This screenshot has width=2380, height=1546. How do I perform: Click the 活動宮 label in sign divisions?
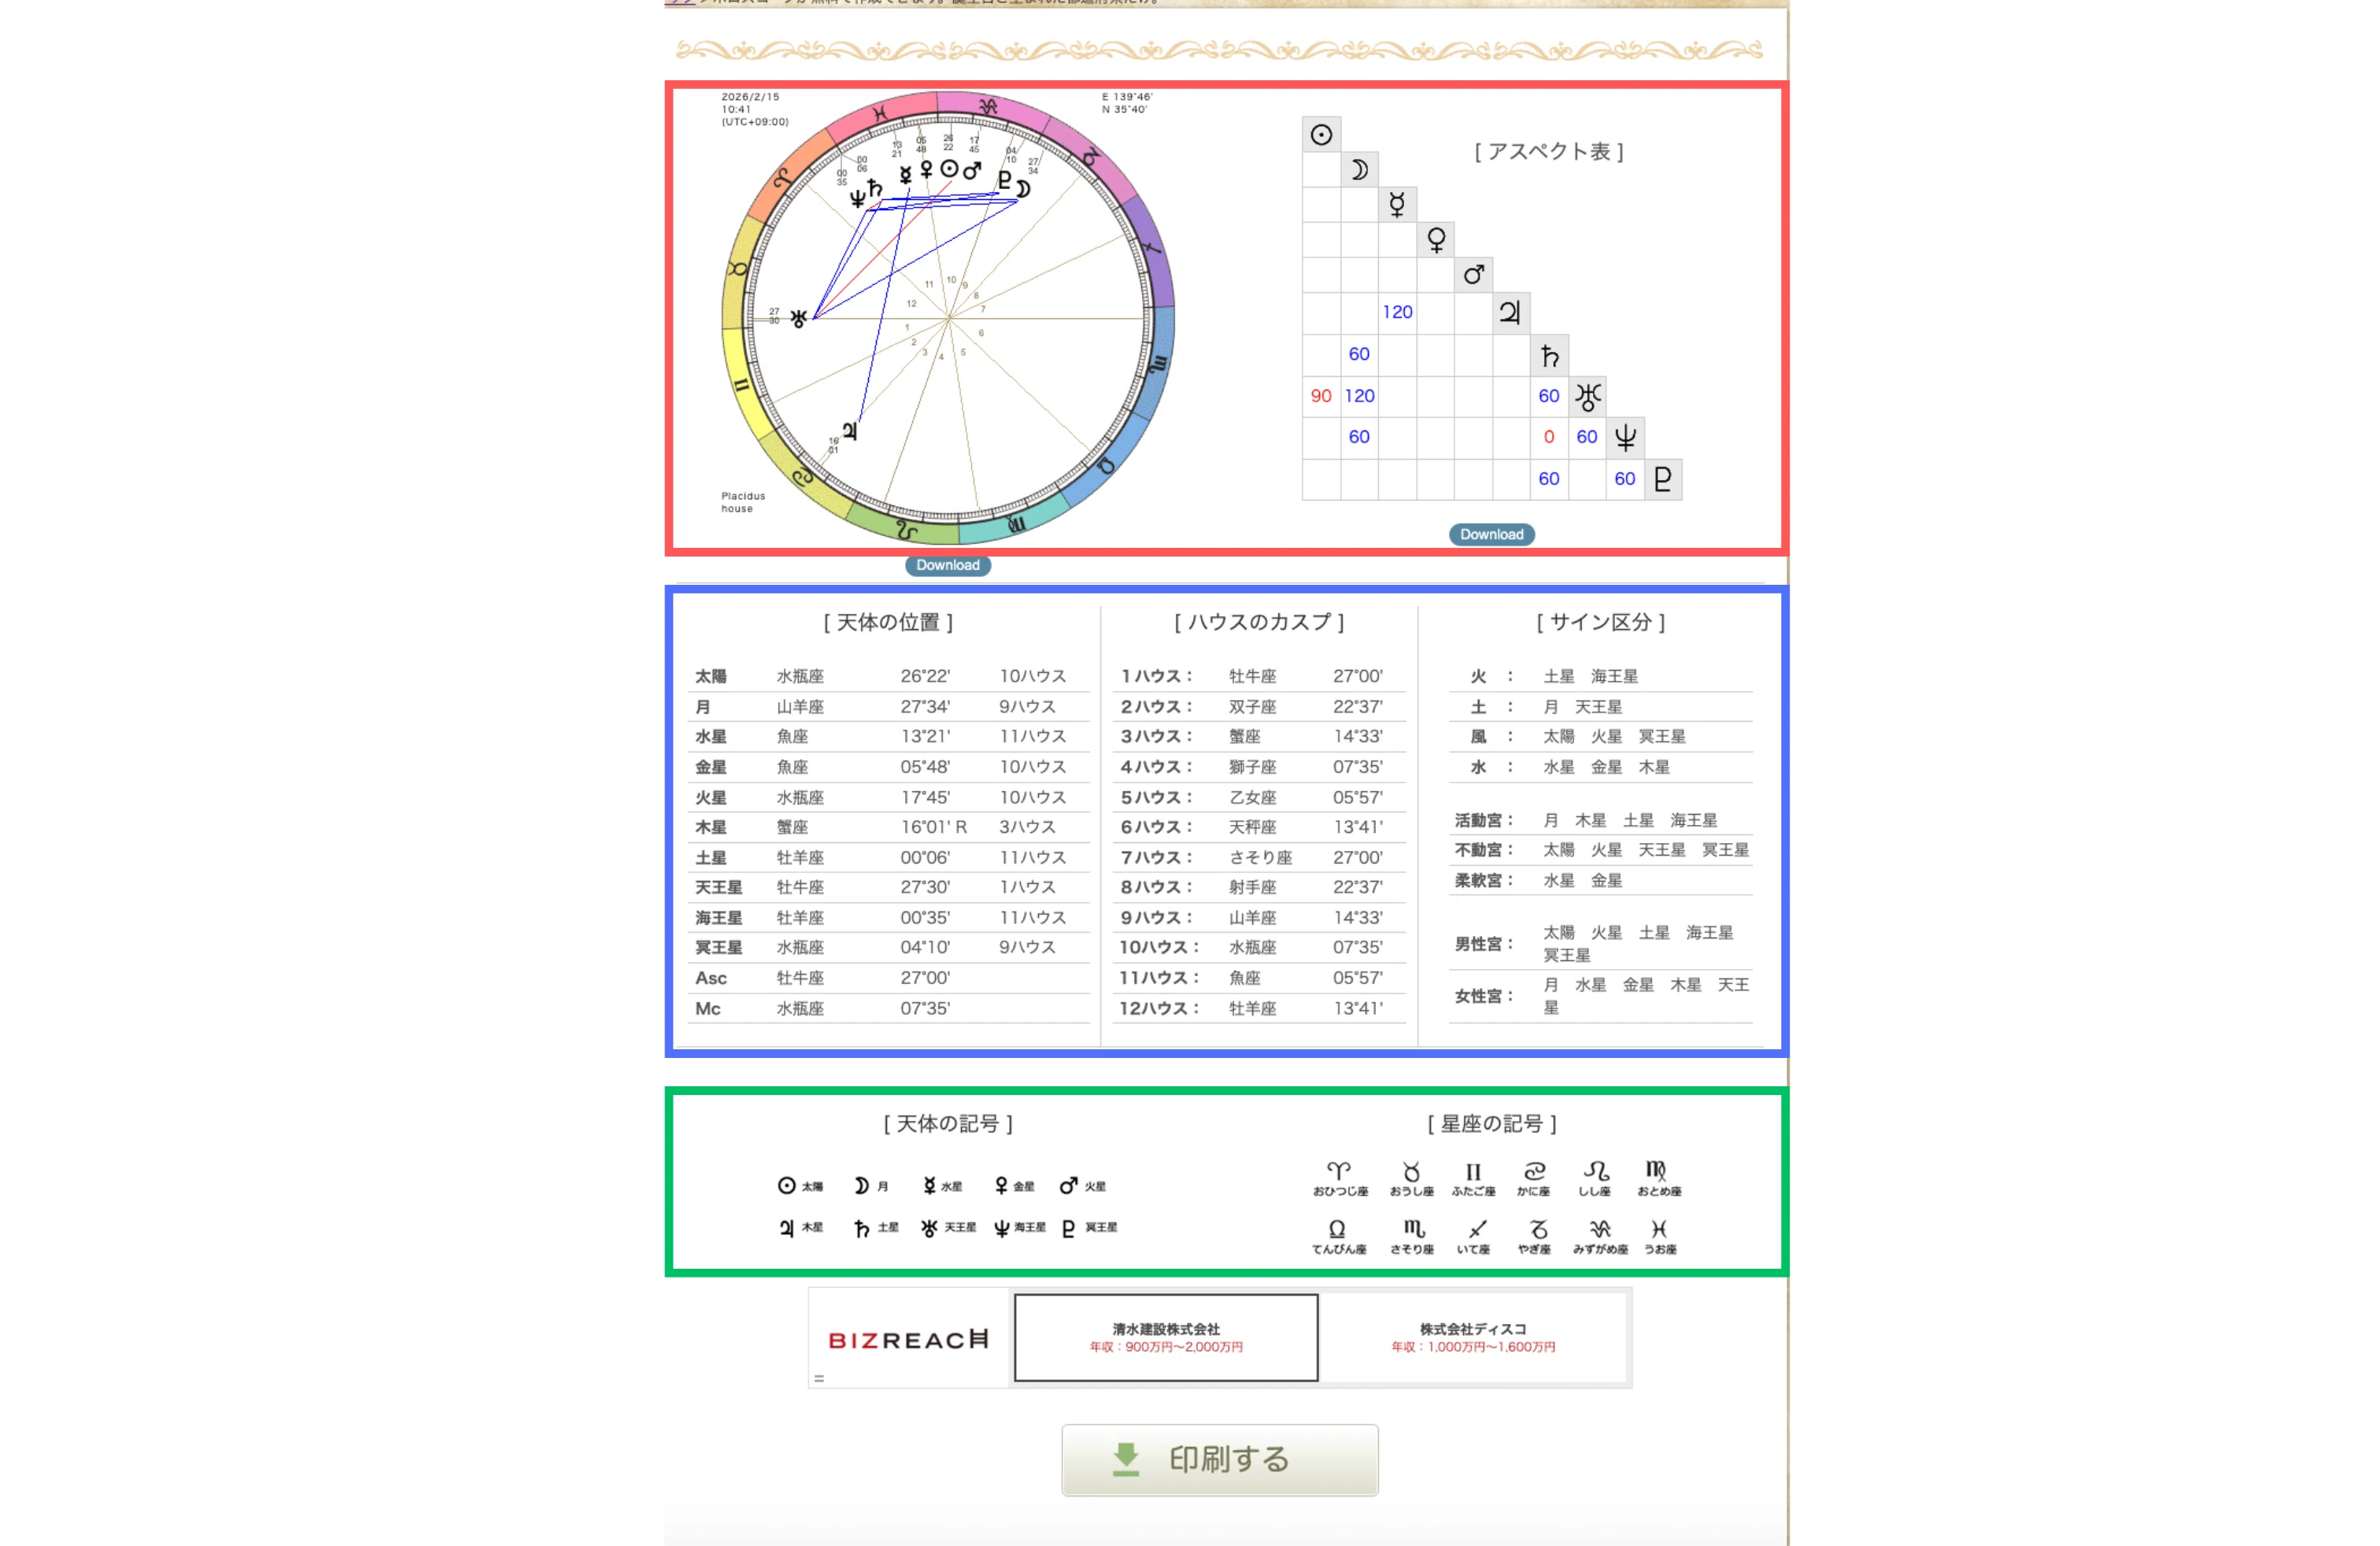[x=1483, y=821]
